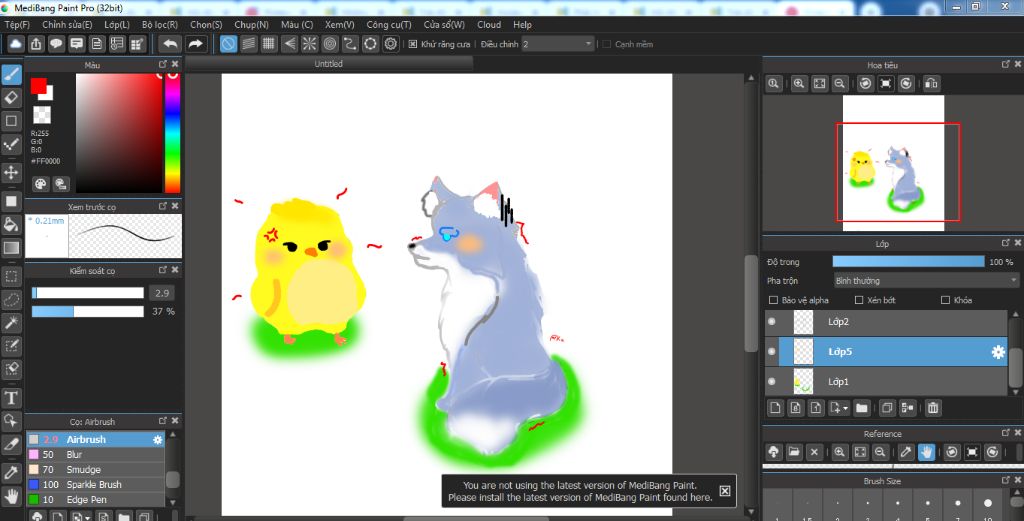The width and height of the screenshot is (1024, 521).
Task: Add a new layer folder
Action: [862, 408]
